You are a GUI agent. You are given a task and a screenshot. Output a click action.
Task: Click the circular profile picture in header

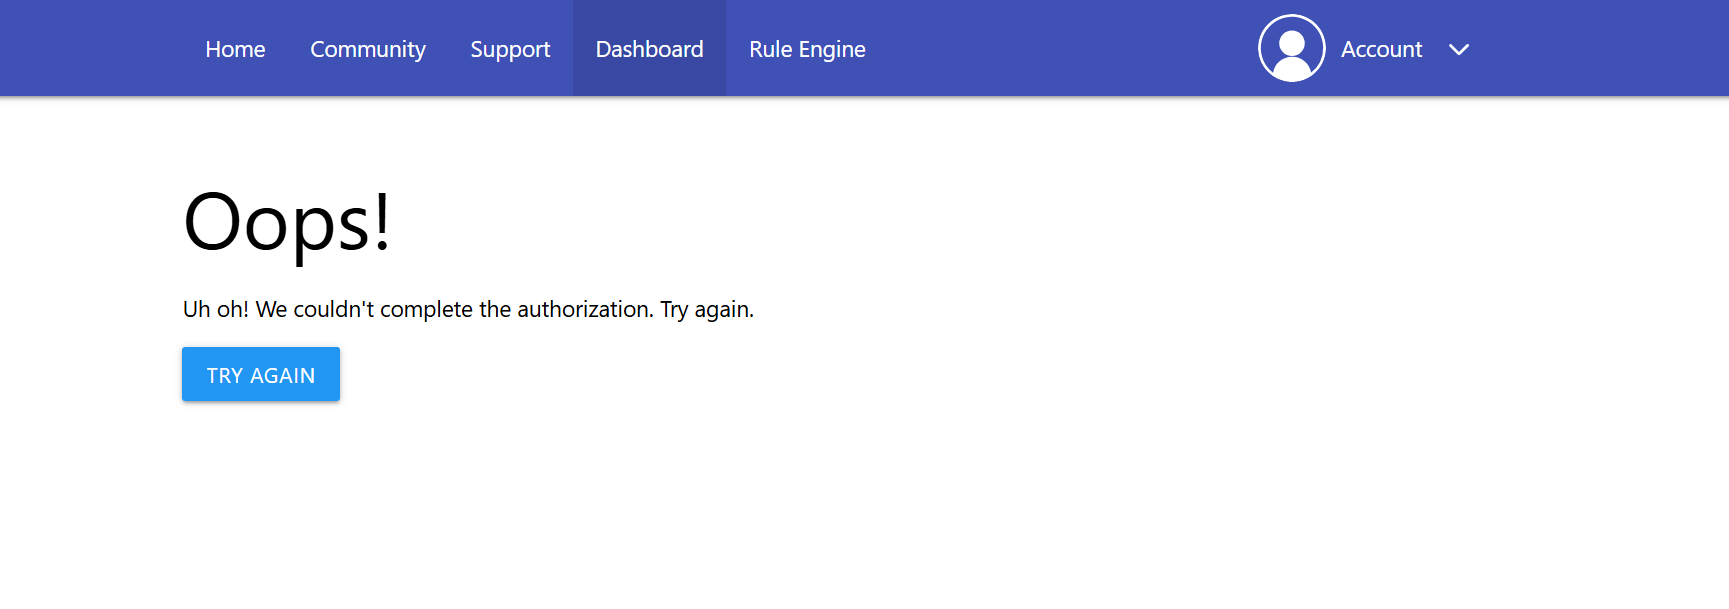tap(1291, 48)
